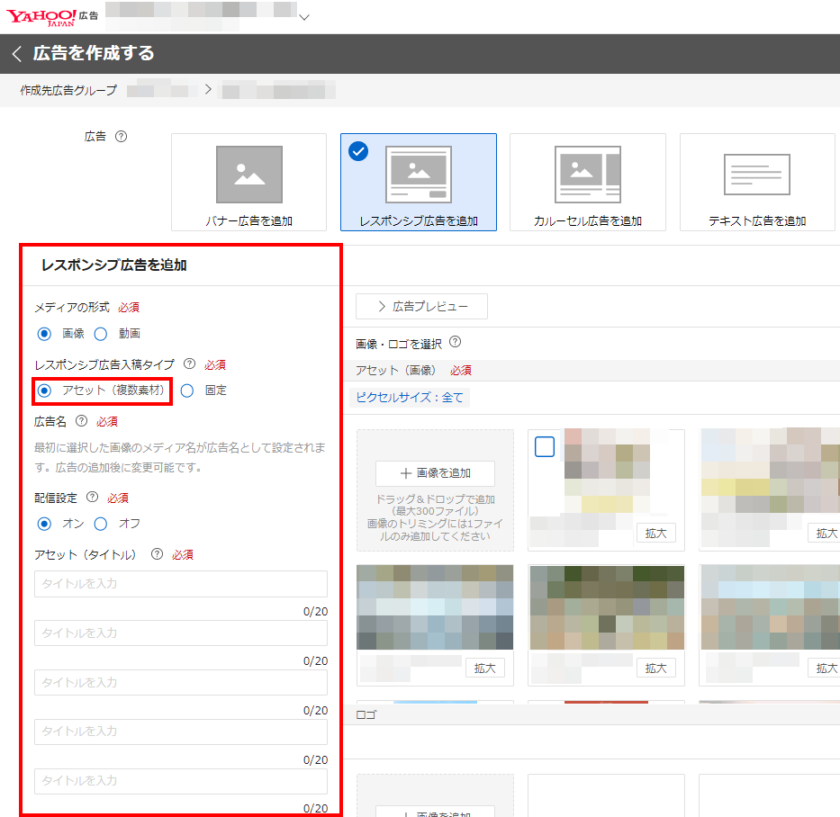
Task: Click the back arrow beside 広告を作成する
Action: click(x=16, y=54)
